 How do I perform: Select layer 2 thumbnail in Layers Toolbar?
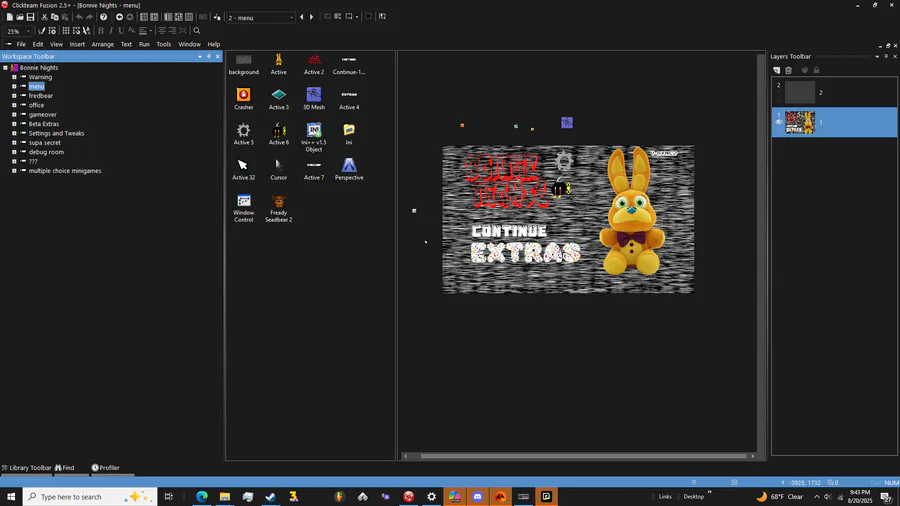pos(800,92)
